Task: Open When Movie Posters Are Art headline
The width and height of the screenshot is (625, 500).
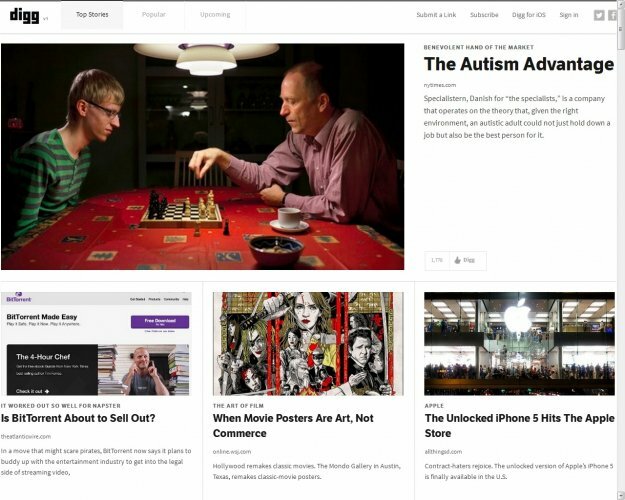Action: click(293, 426)
